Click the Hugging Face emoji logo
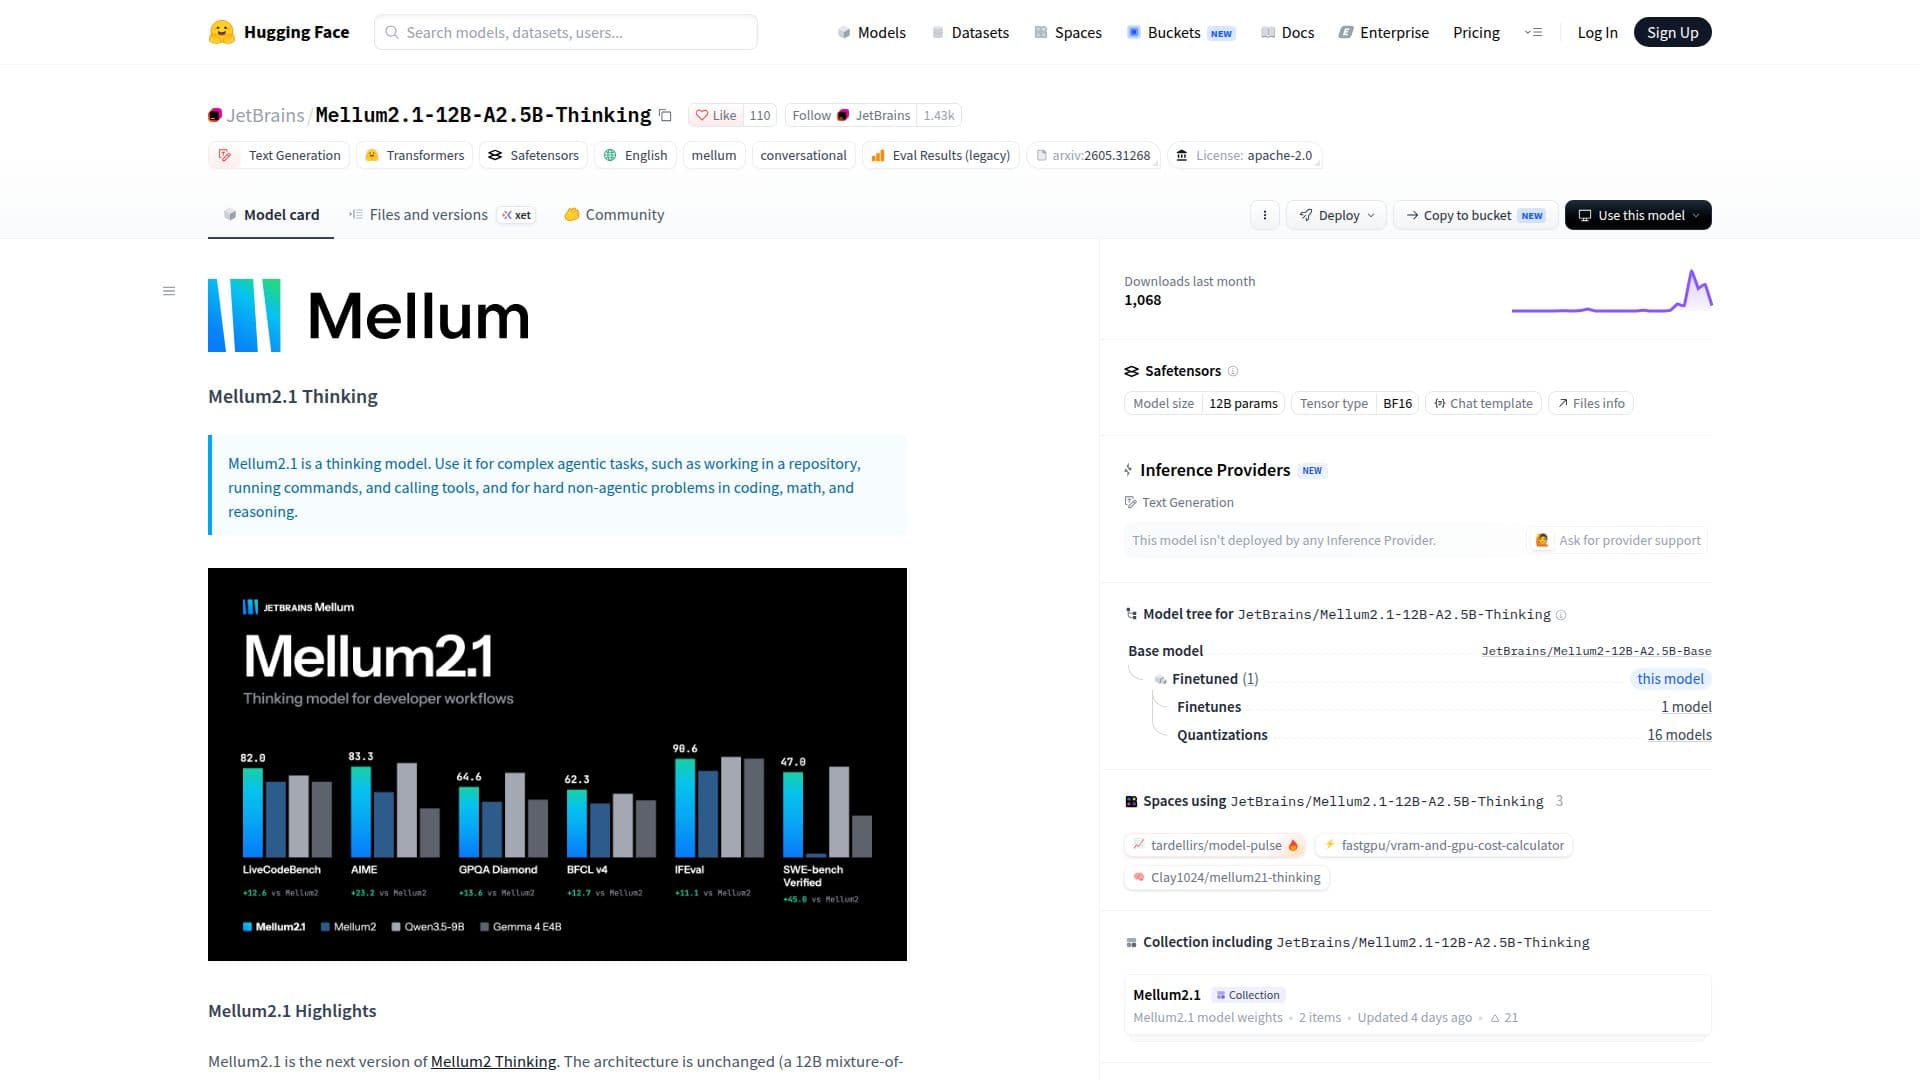The image size is (1920, 1080). [x=221, y=32]
